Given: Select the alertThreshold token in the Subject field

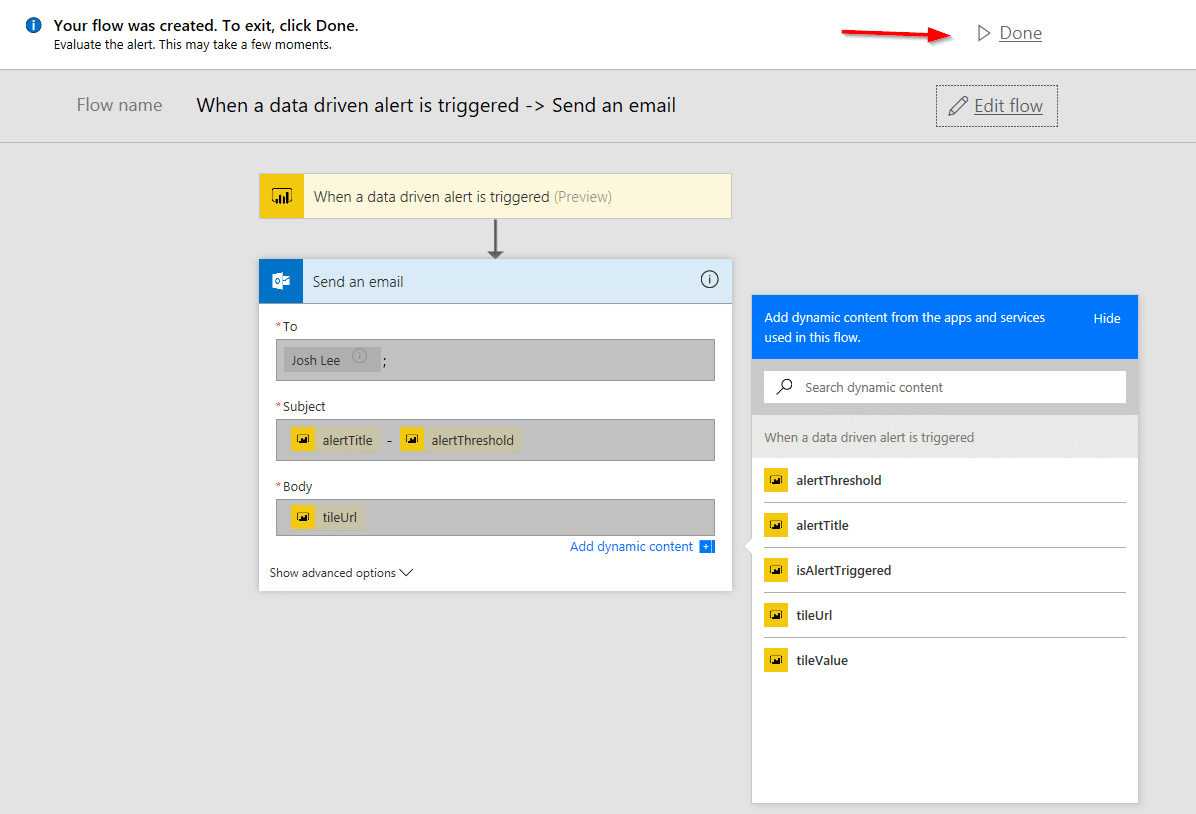Looking at the screenshot, I should pyautogui.click(x=459, y=439).
